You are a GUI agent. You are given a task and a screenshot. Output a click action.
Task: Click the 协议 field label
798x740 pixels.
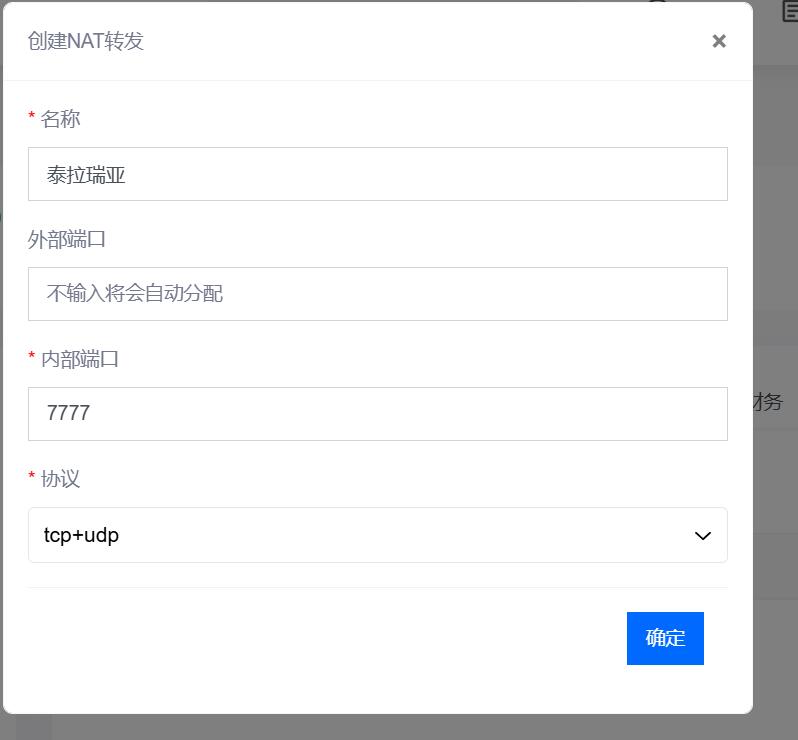pos(60,479)
